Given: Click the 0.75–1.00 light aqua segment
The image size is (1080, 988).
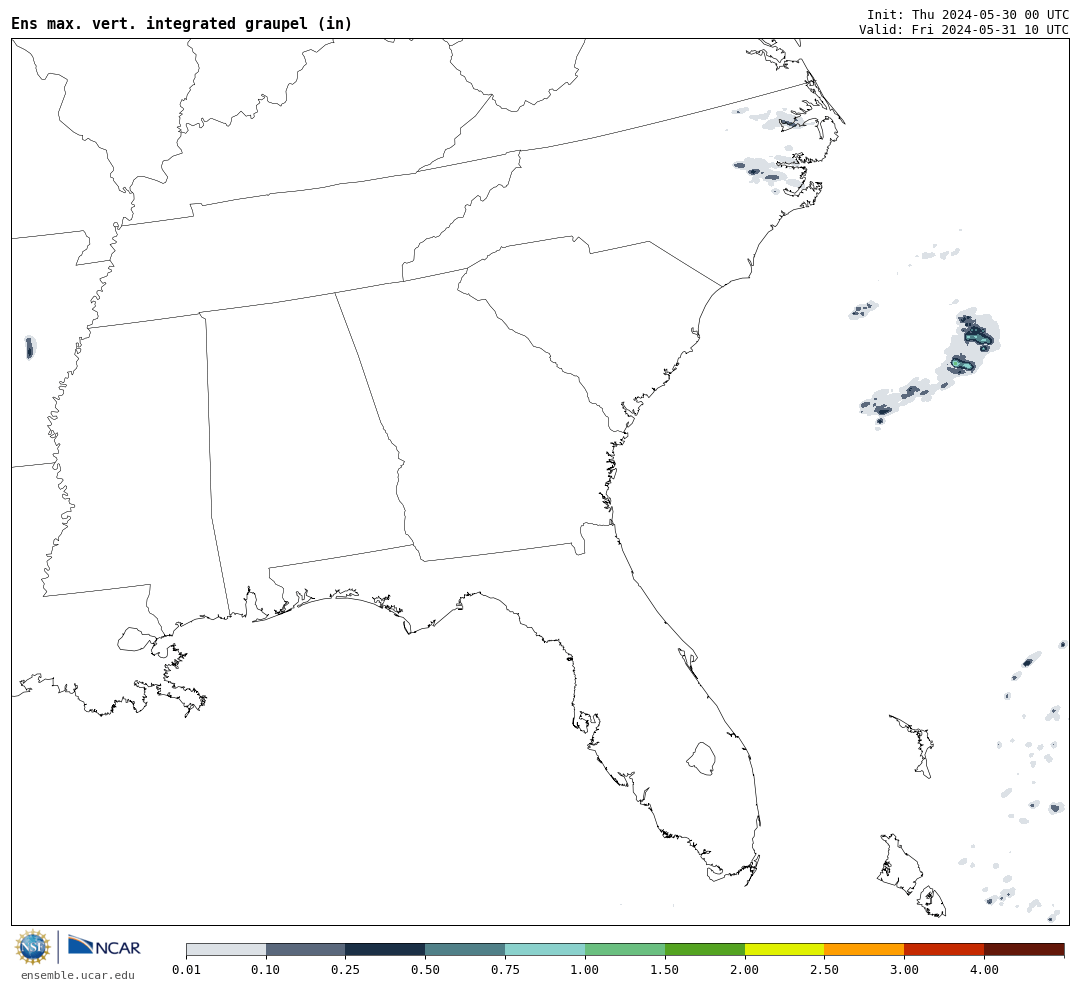Looking at the screenshot, I should point(546,949).
